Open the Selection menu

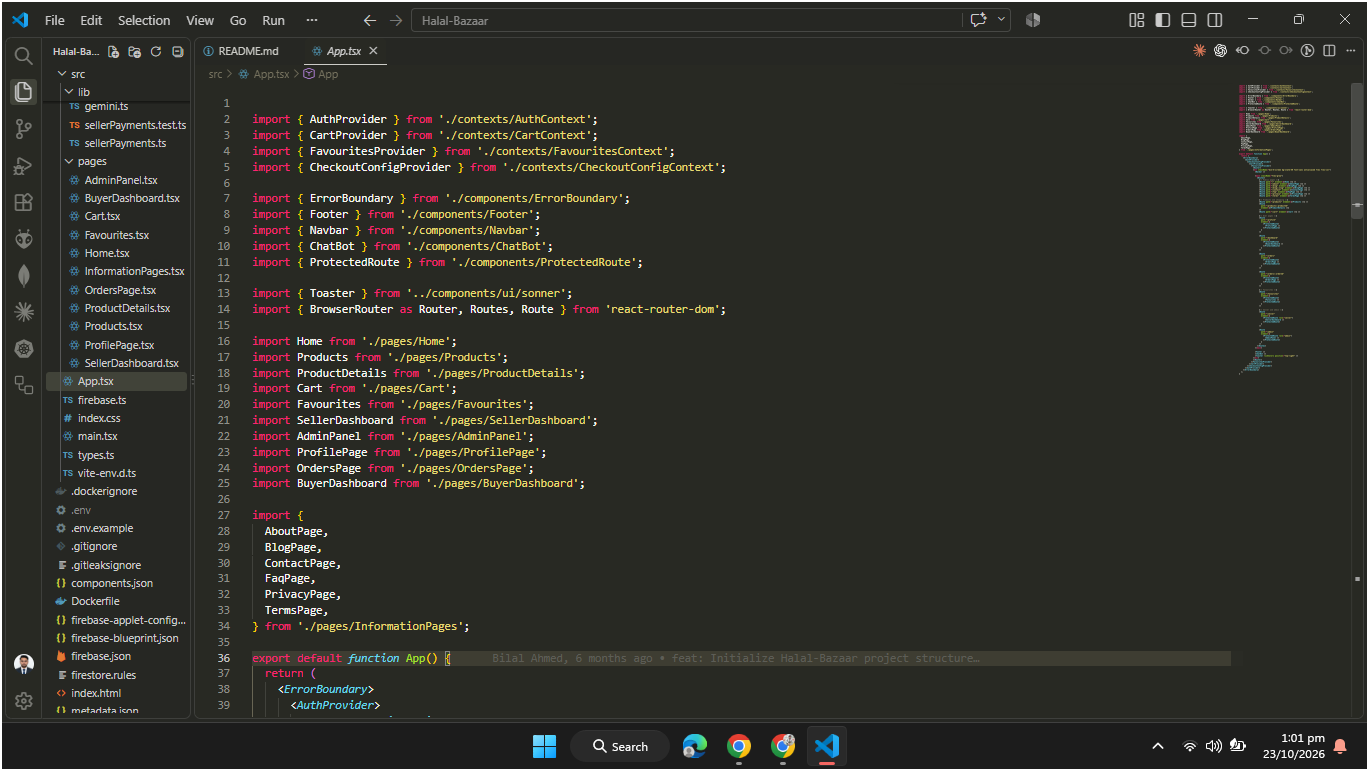click(x=144, y=20)
